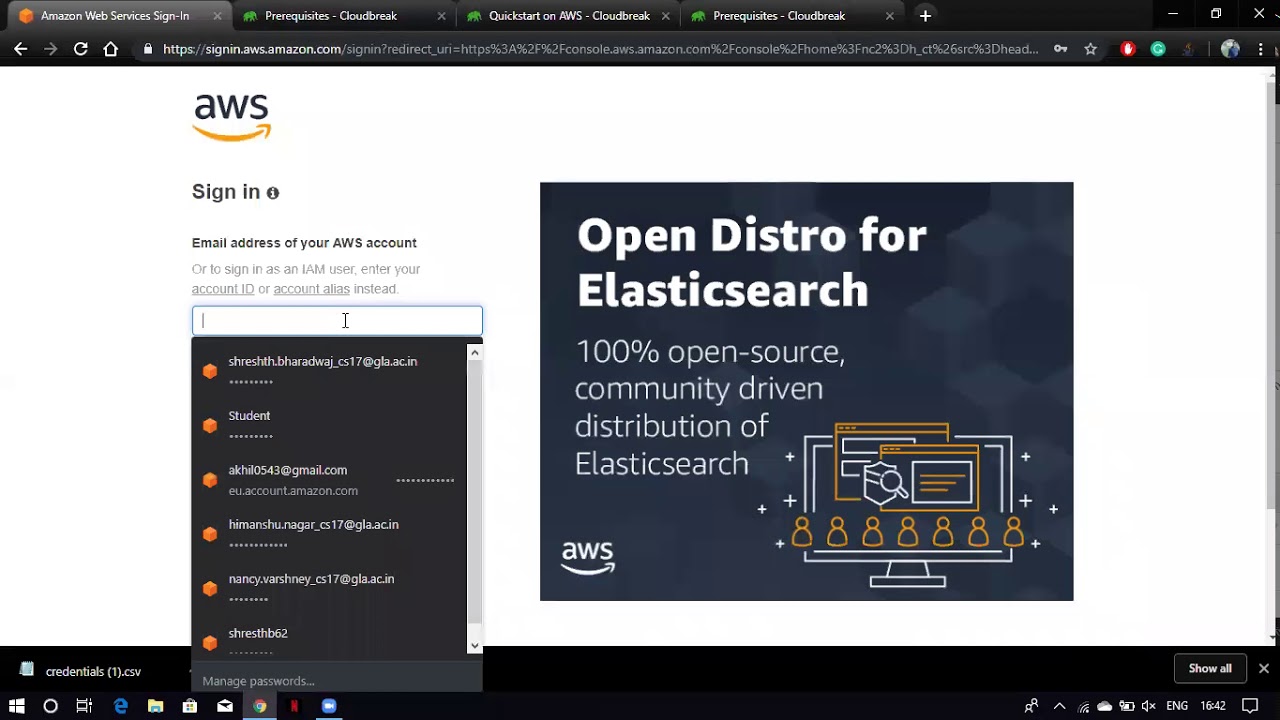Screen dimensions: 1280x720
Task: Follow the account alias link
Action: 311,289
